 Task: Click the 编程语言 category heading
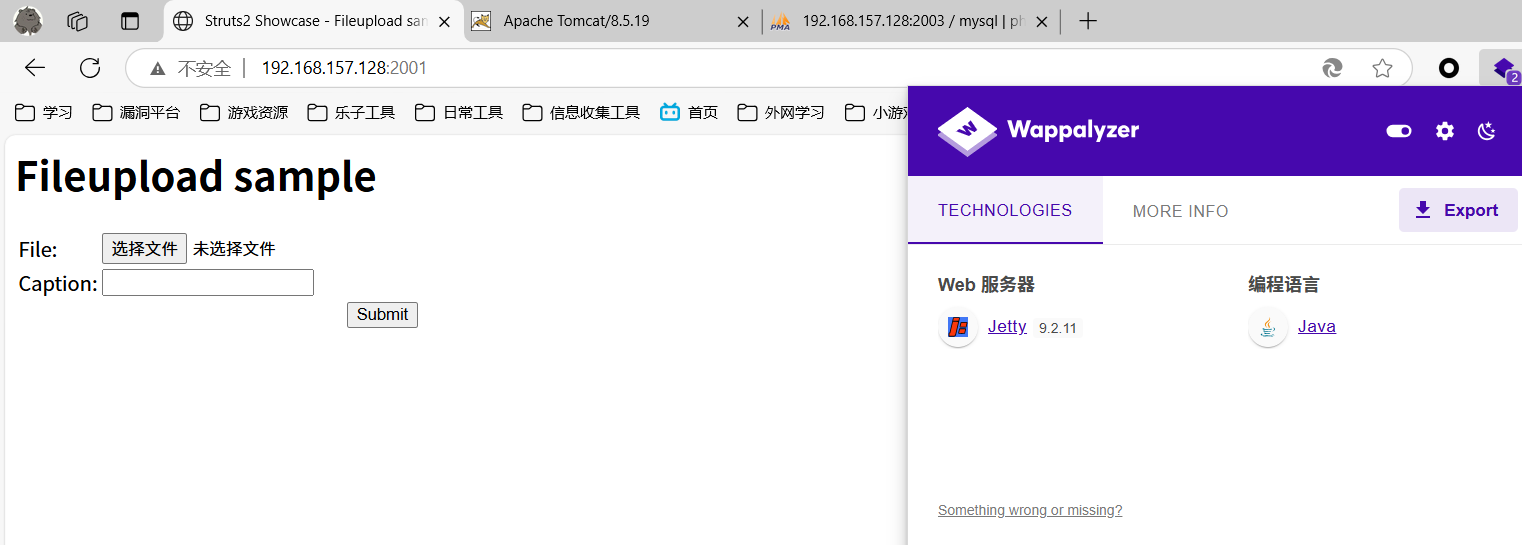(x=1284, y=285)
